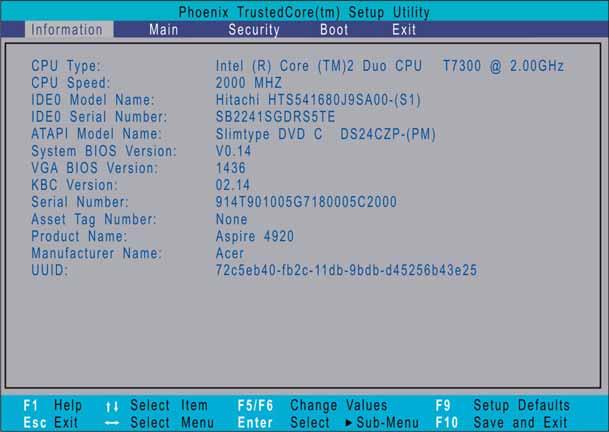
Task: Click the Change Values legend text
Action: 339,406
